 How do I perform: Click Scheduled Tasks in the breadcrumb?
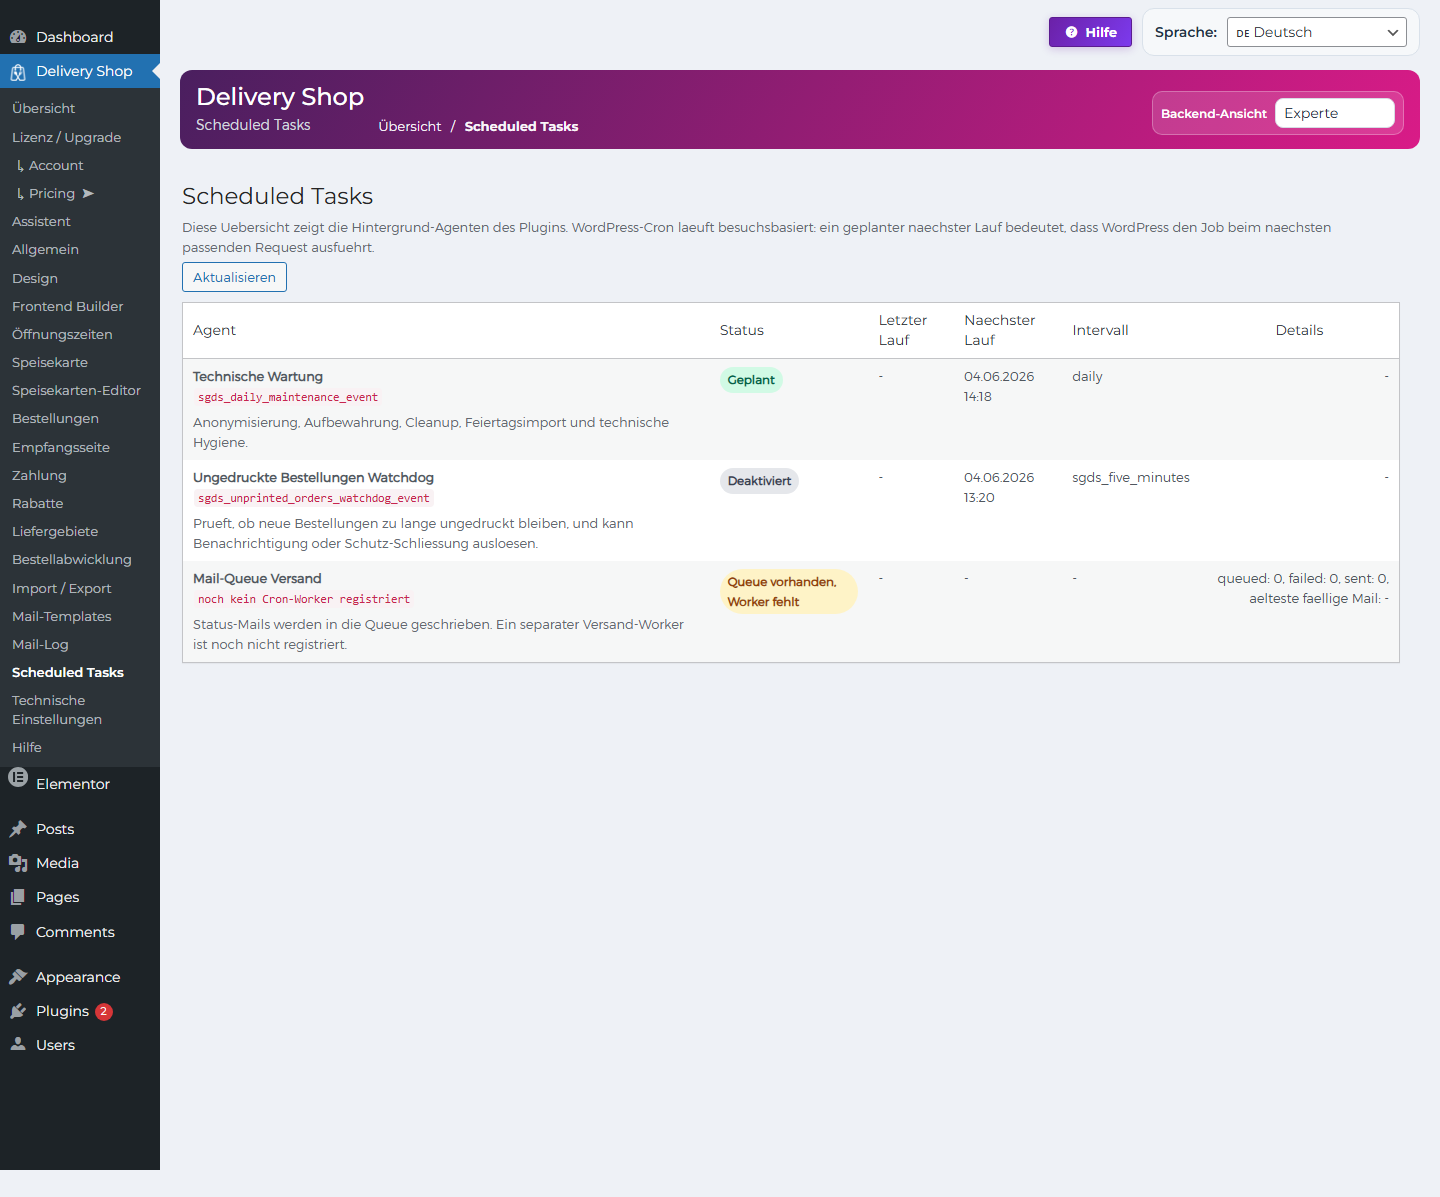(521, 126)
